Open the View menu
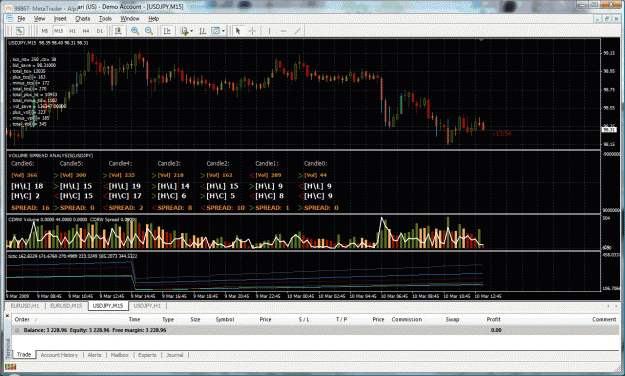Screen dimensions: 625x376 (39, 19)
